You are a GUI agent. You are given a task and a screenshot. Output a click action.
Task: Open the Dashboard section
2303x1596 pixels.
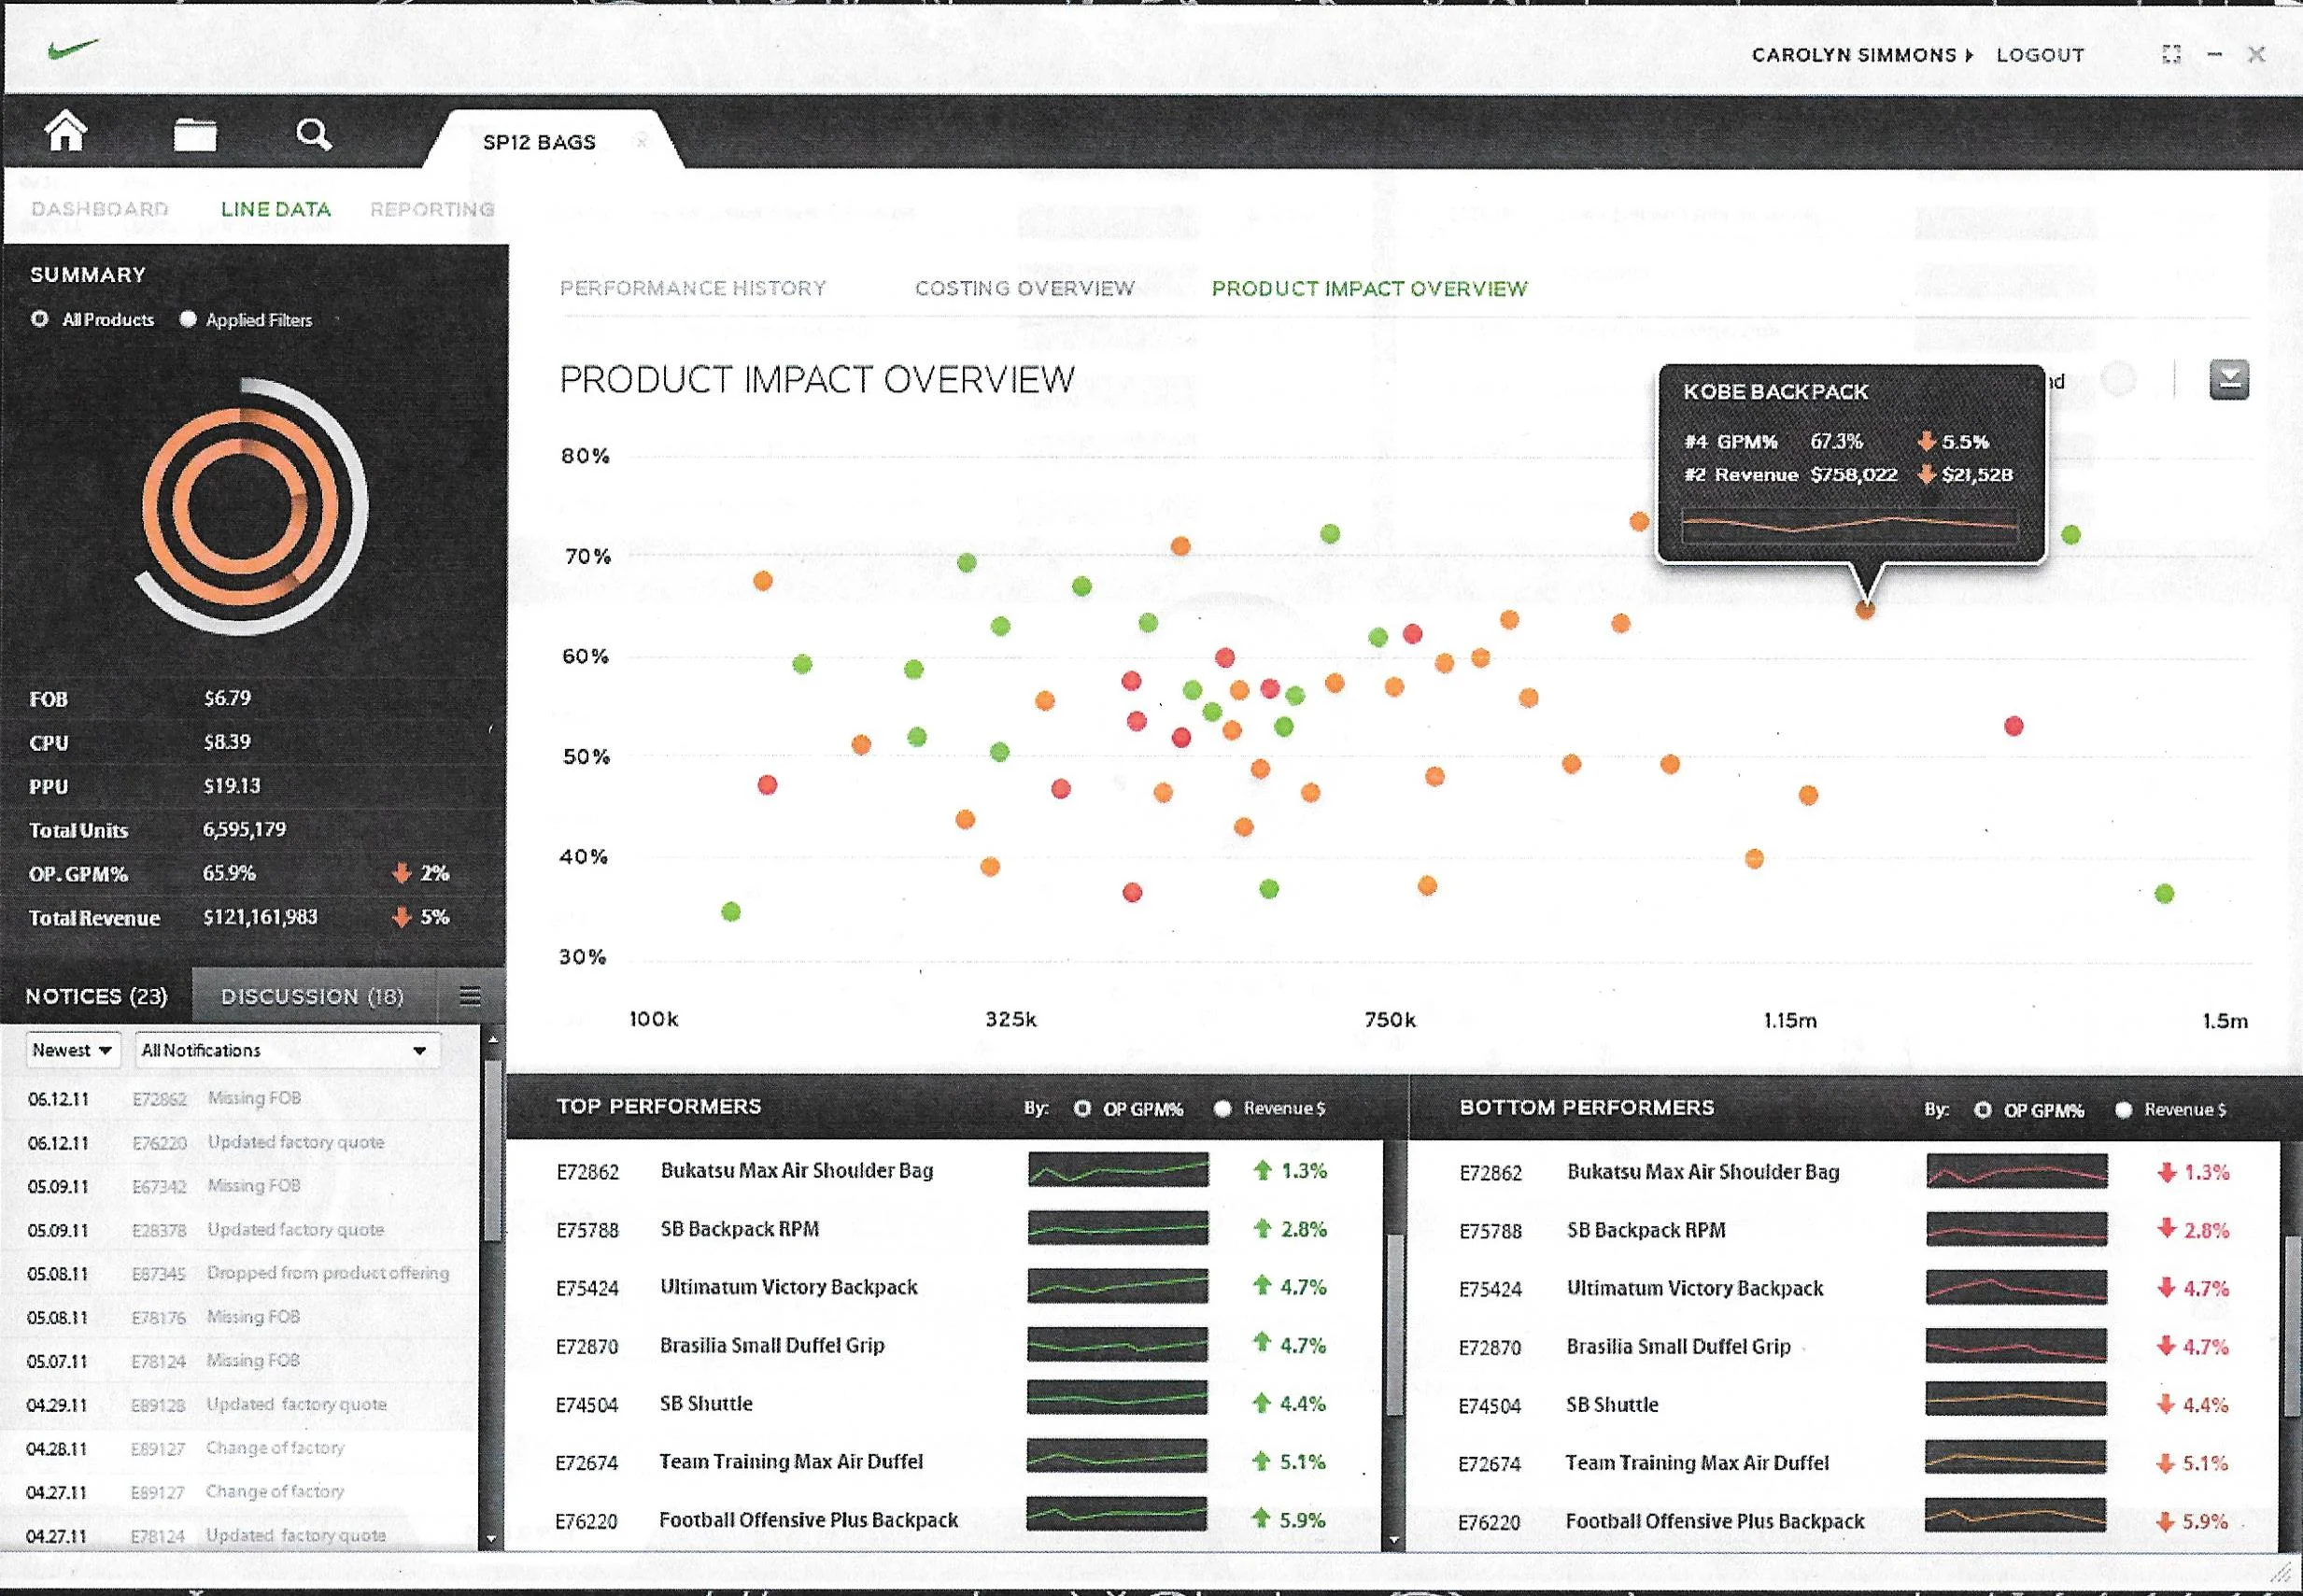click(100, 209)
